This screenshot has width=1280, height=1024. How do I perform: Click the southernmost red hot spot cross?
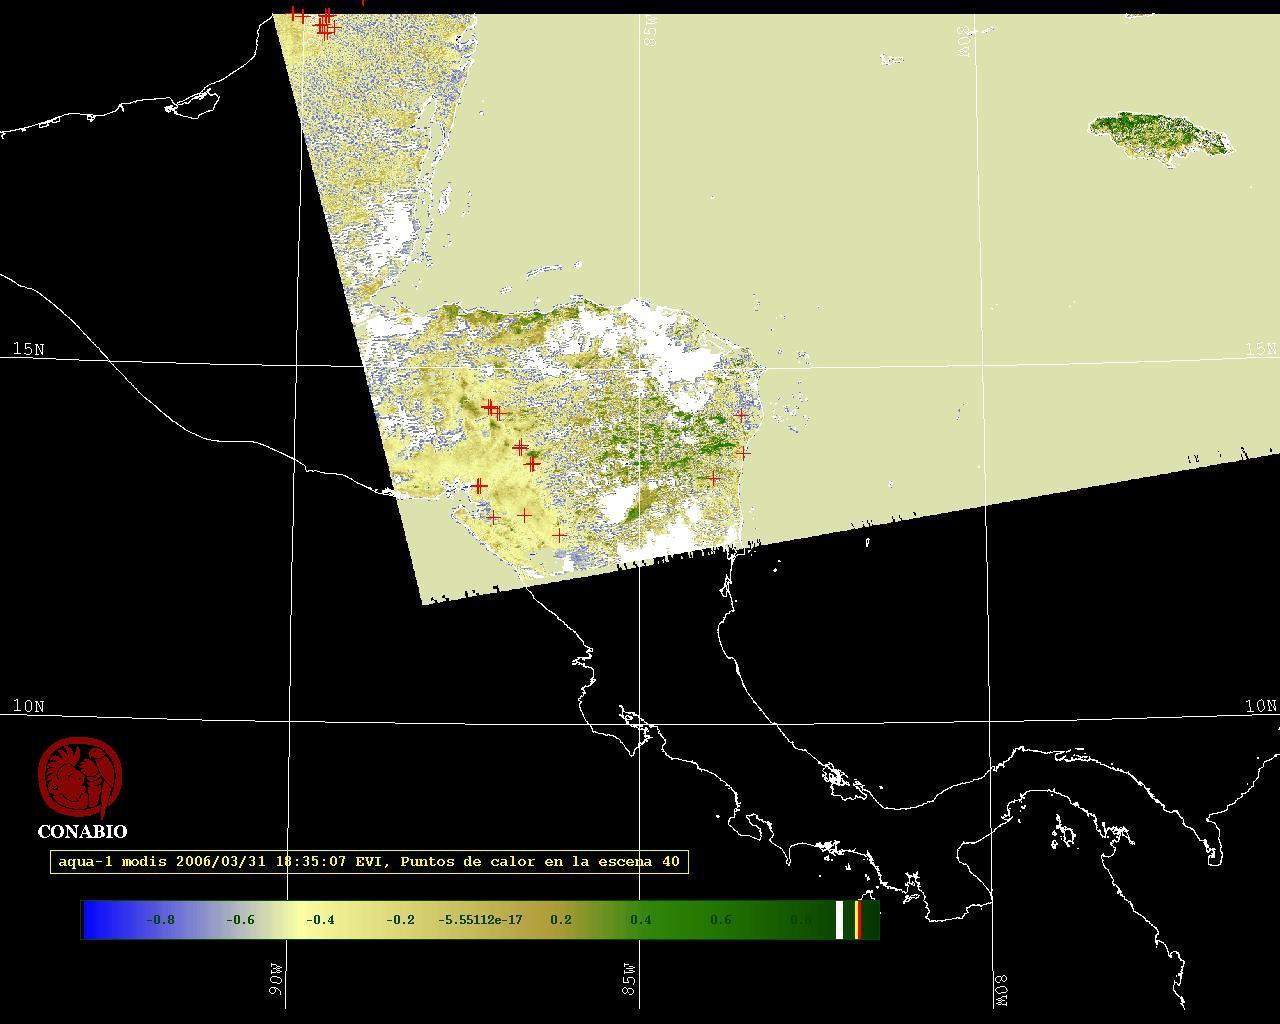coord(559,535)
